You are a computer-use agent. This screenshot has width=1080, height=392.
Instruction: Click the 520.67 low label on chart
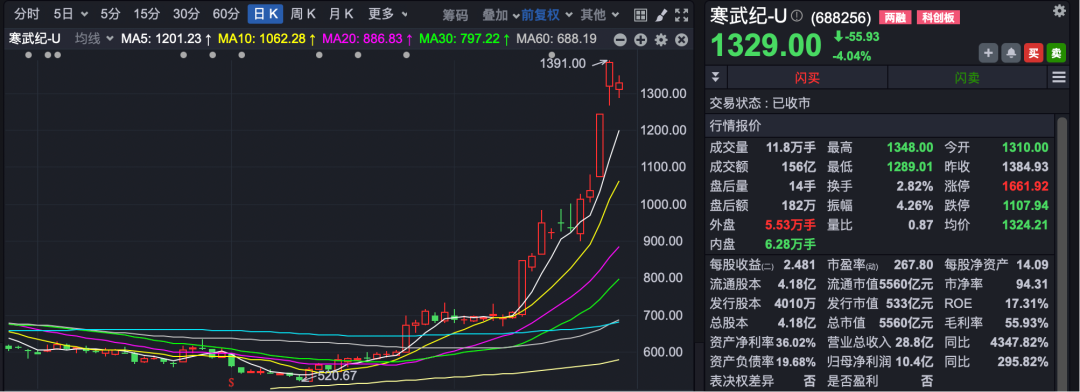click(337, 375)
